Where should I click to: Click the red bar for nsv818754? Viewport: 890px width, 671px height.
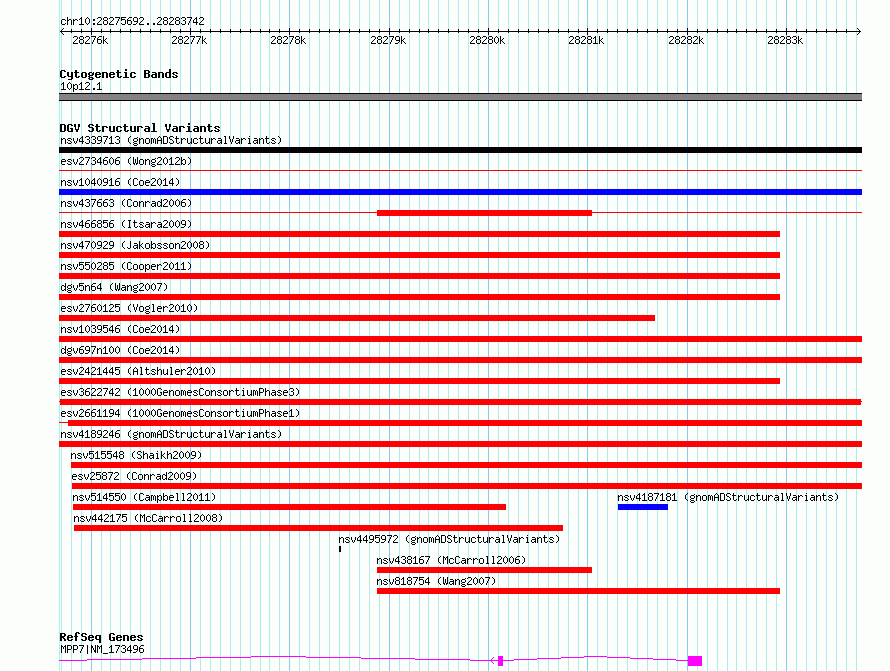pyautogui.click(x=578, y=591)
